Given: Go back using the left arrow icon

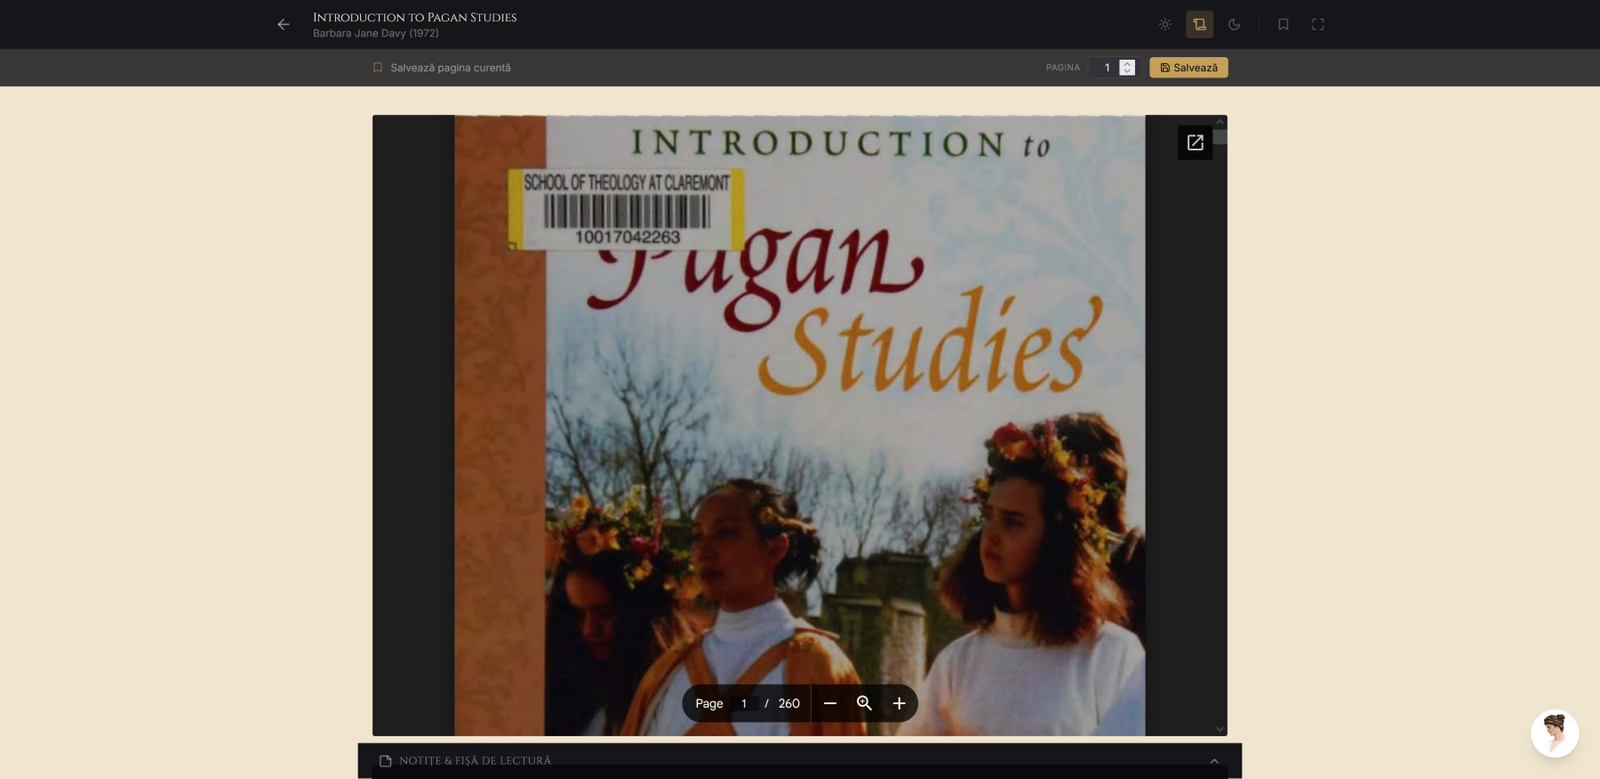Looking at the screenshot, I should click(284, 25).
